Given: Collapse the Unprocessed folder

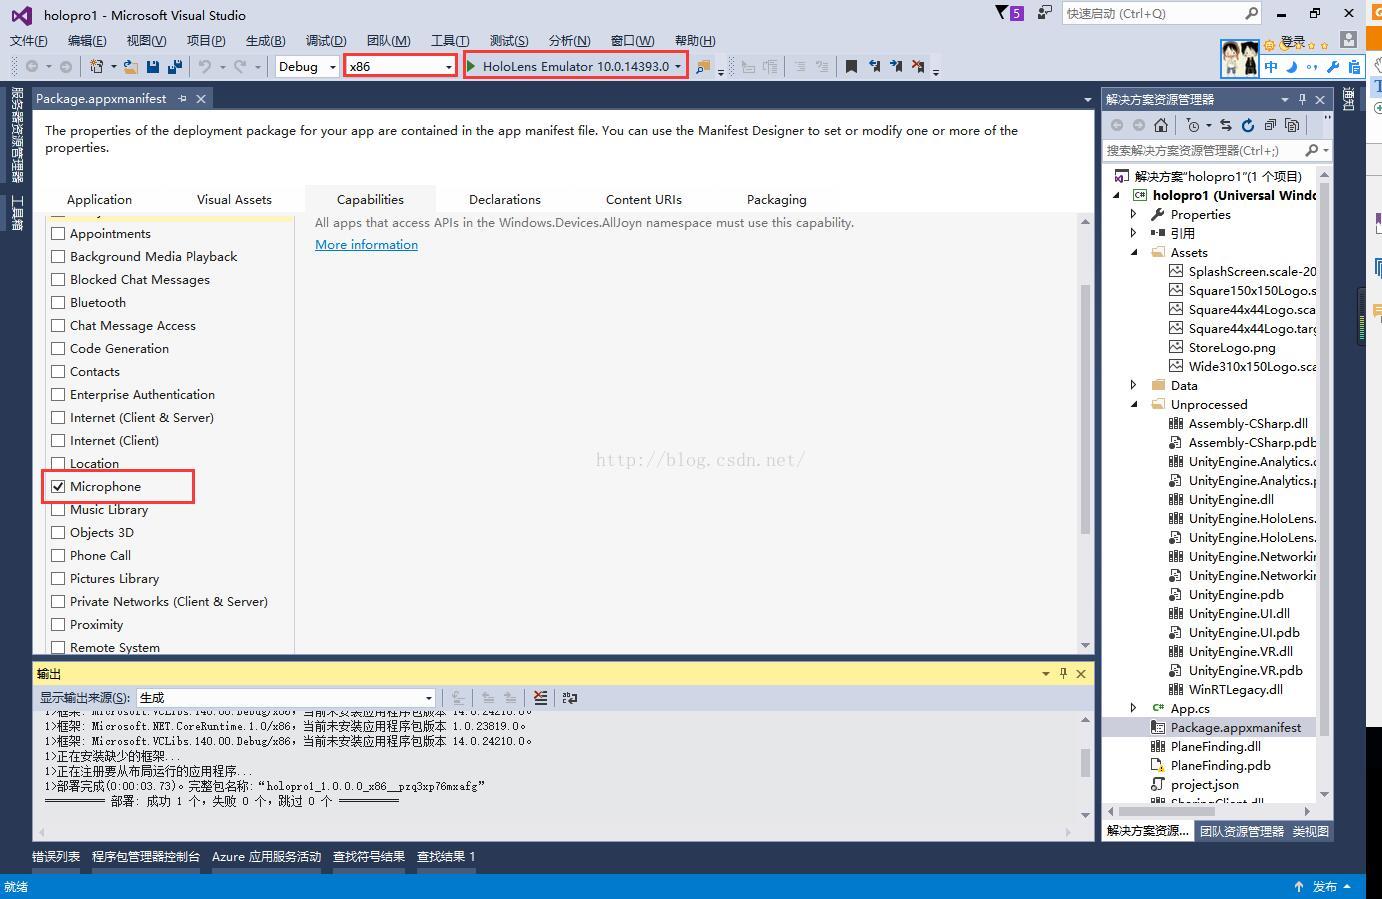Looking at the screenshot, I should 1134,405.
